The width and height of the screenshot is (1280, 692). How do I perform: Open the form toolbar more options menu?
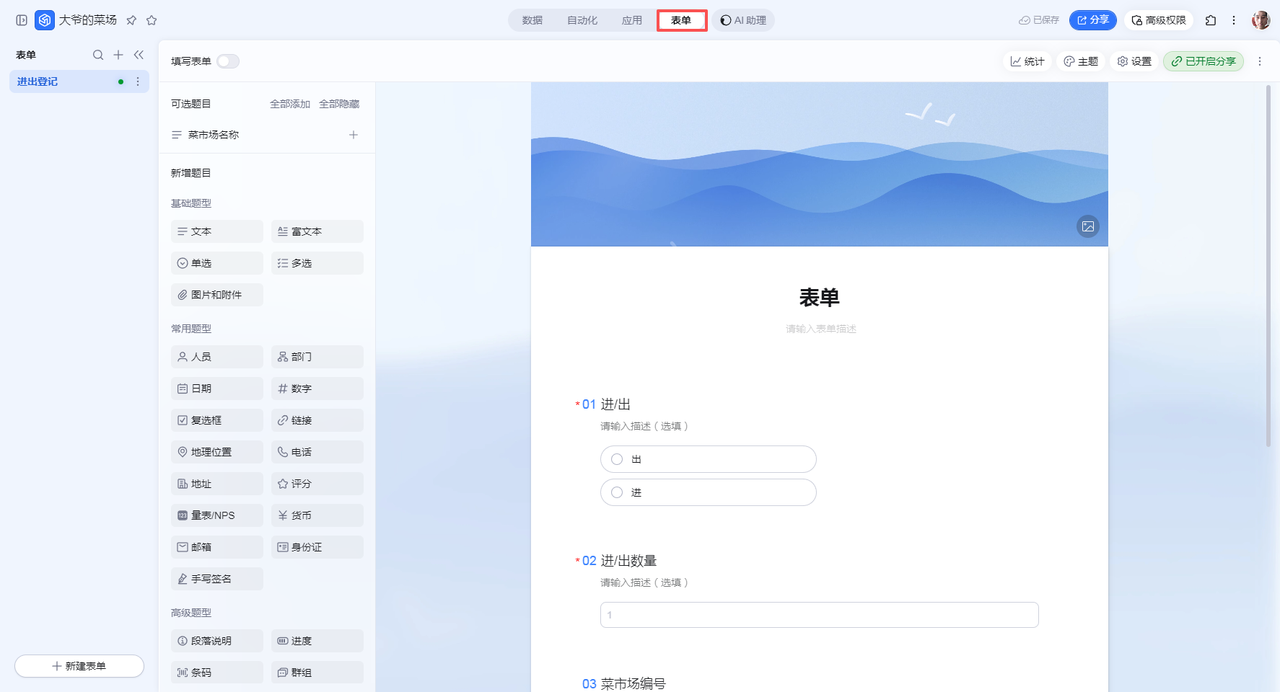[1260, 61]
